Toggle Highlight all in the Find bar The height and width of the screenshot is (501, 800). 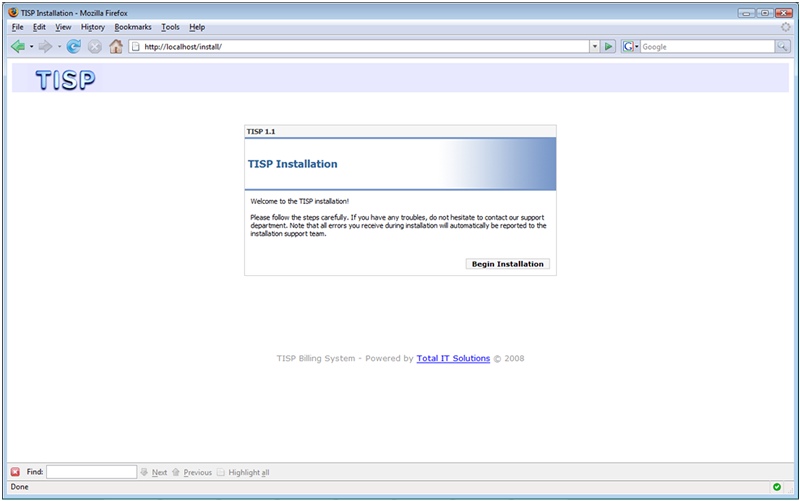(243, 472)
